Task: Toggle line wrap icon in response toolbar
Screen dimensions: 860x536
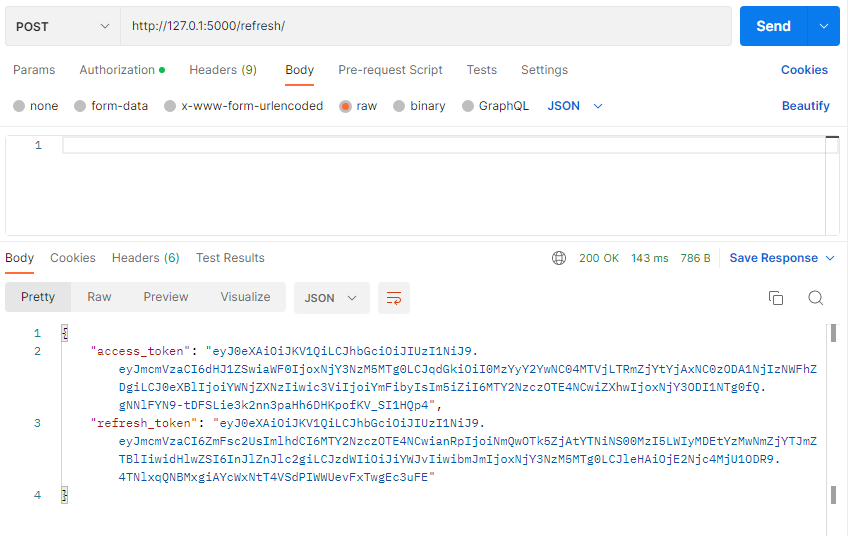Action: point(394,298)
